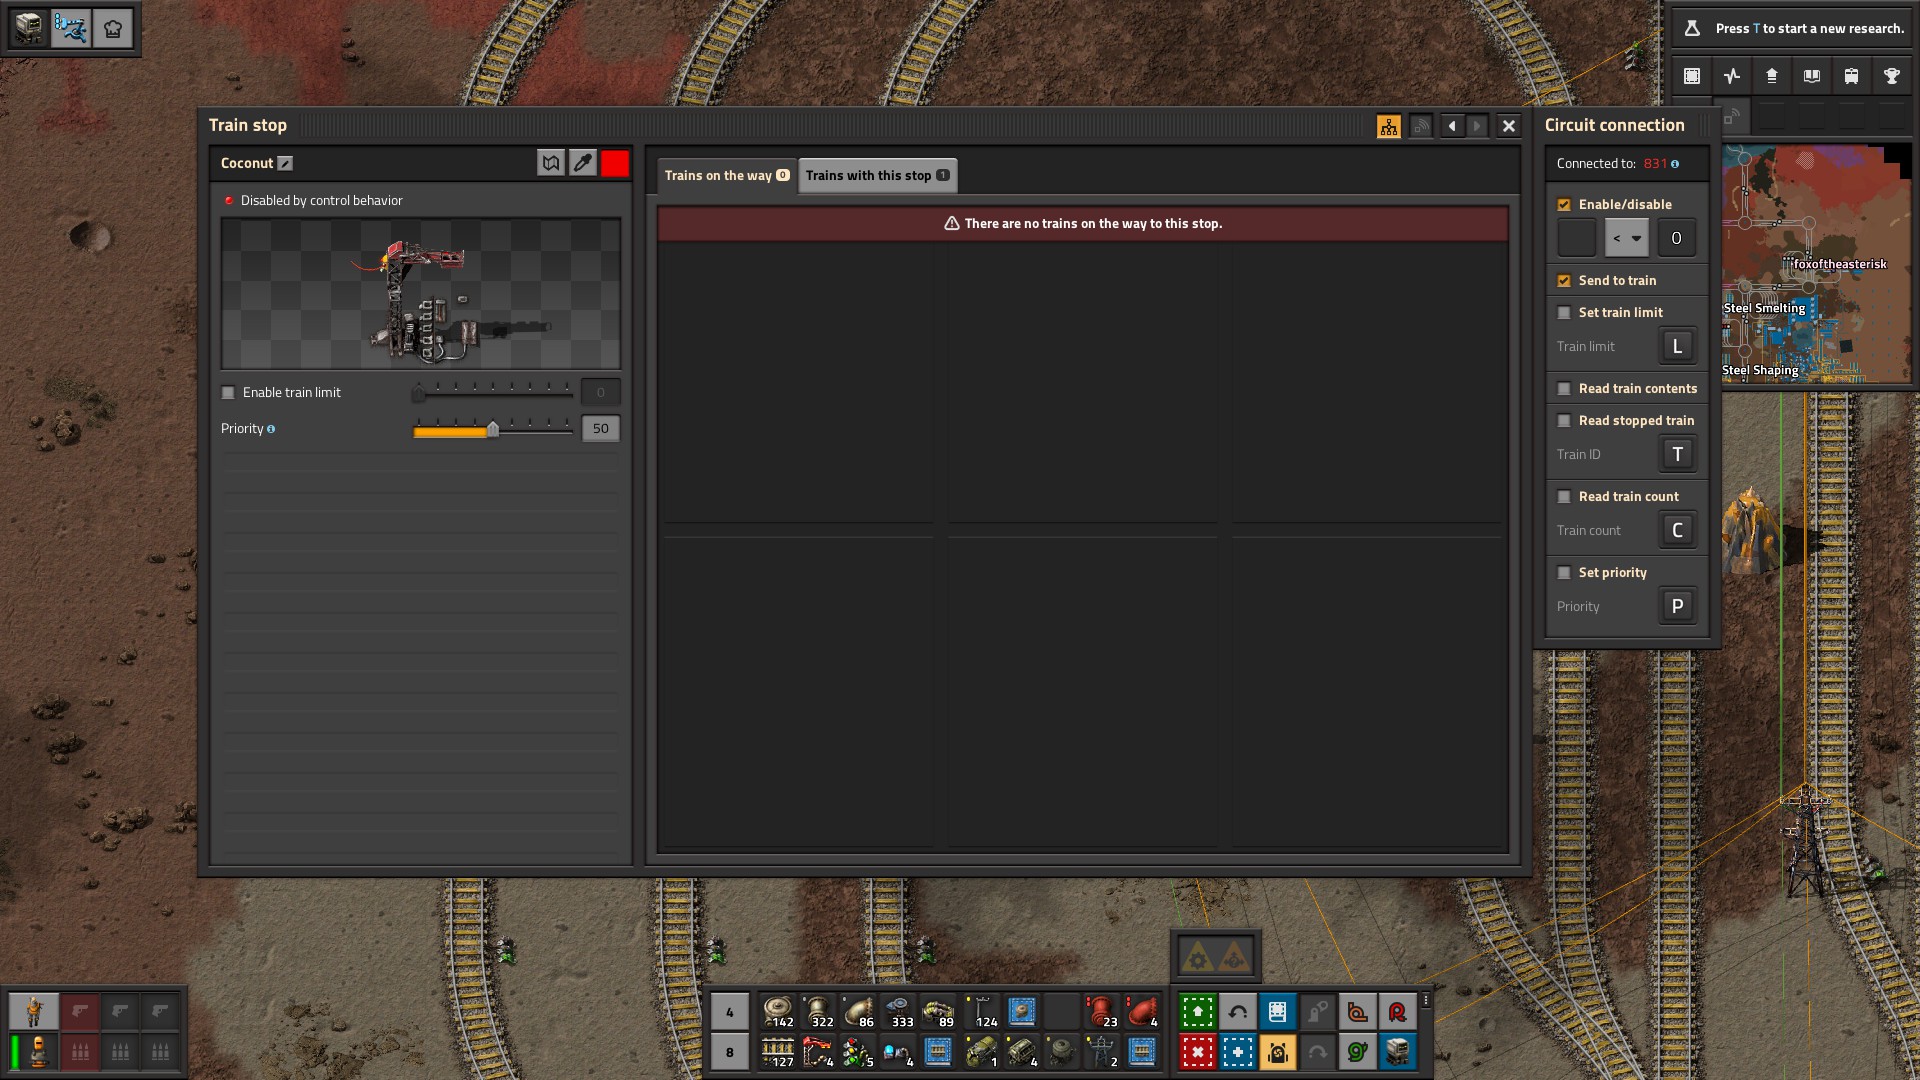Select quickbar row 4 selector
The height and width of the screenshot is (1080, 1920).
(x=730, y=1012)
